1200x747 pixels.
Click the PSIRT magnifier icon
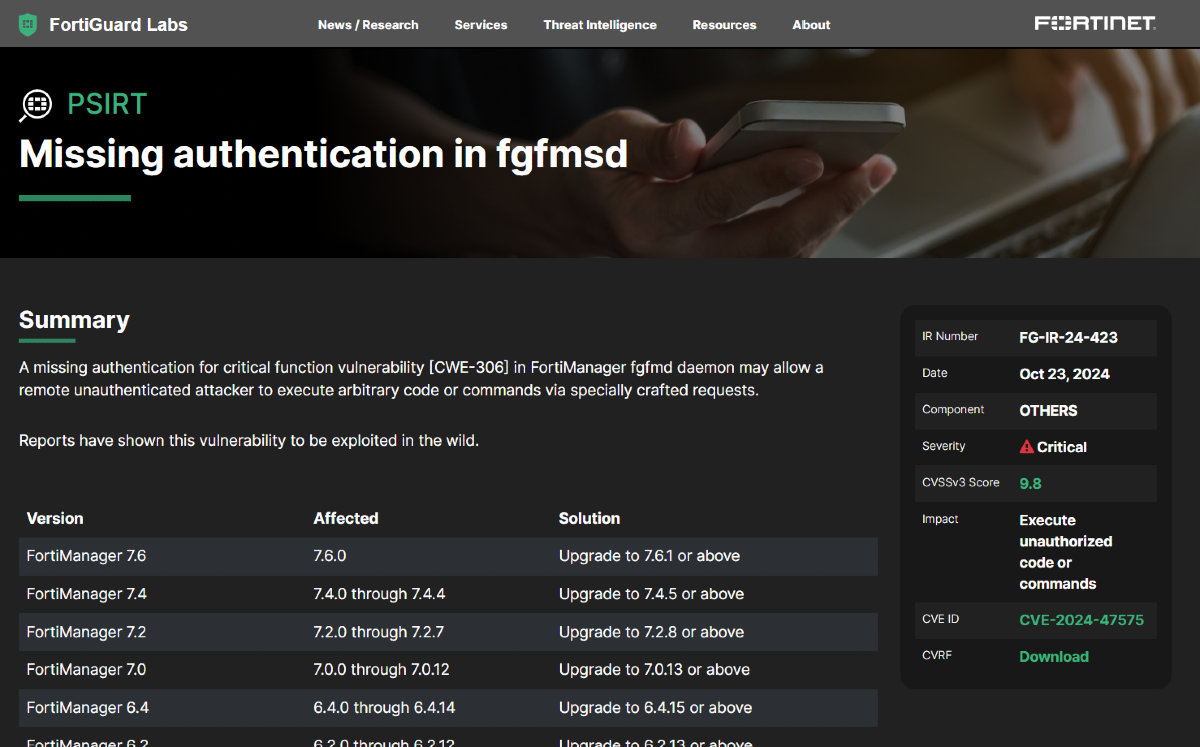click(36, 104)
